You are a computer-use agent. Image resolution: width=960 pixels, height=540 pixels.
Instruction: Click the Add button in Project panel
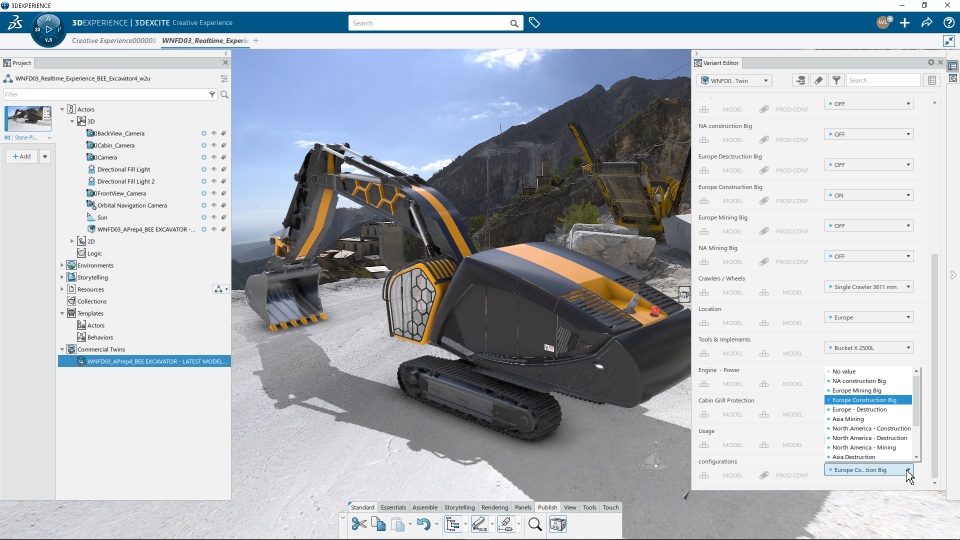coord(22,156)
